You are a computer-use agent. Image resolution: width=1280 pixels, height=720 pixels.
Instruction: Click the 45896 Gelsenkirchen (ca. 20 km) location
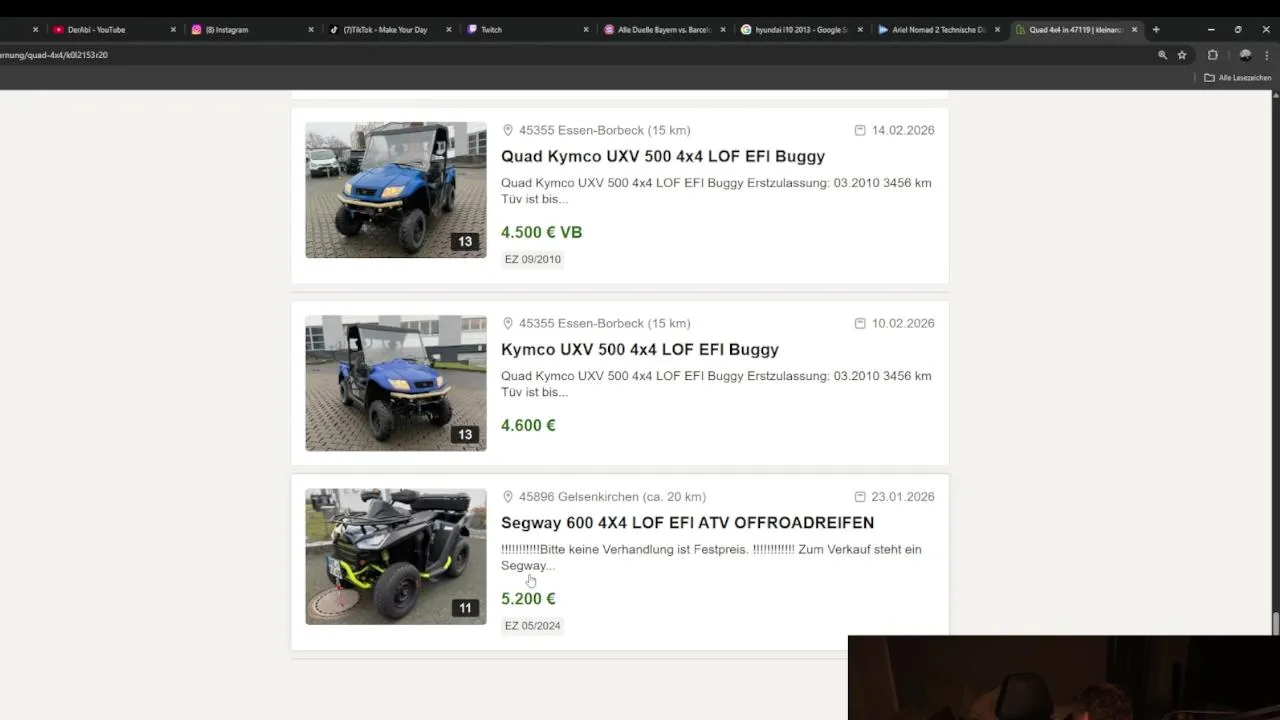click(612, 496)
